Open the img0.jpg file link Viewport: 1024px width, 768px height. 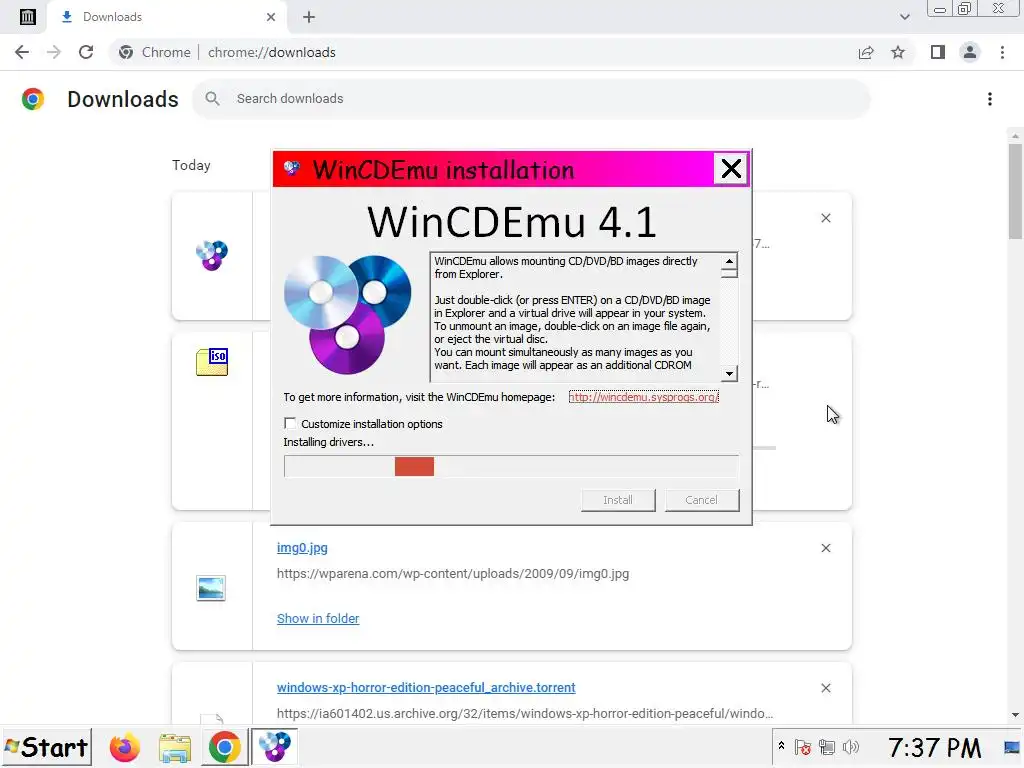tap(302, 548)
